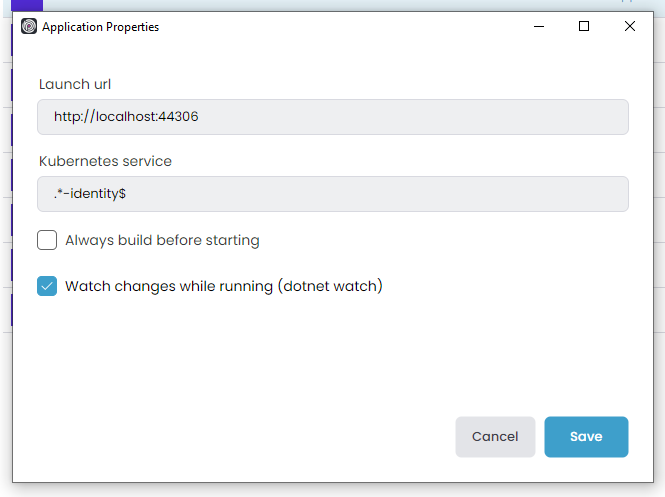Maximize the Application Properties dialog
Image resolution: width=665 pixels, height=497 pixels.
pos(584,27)
